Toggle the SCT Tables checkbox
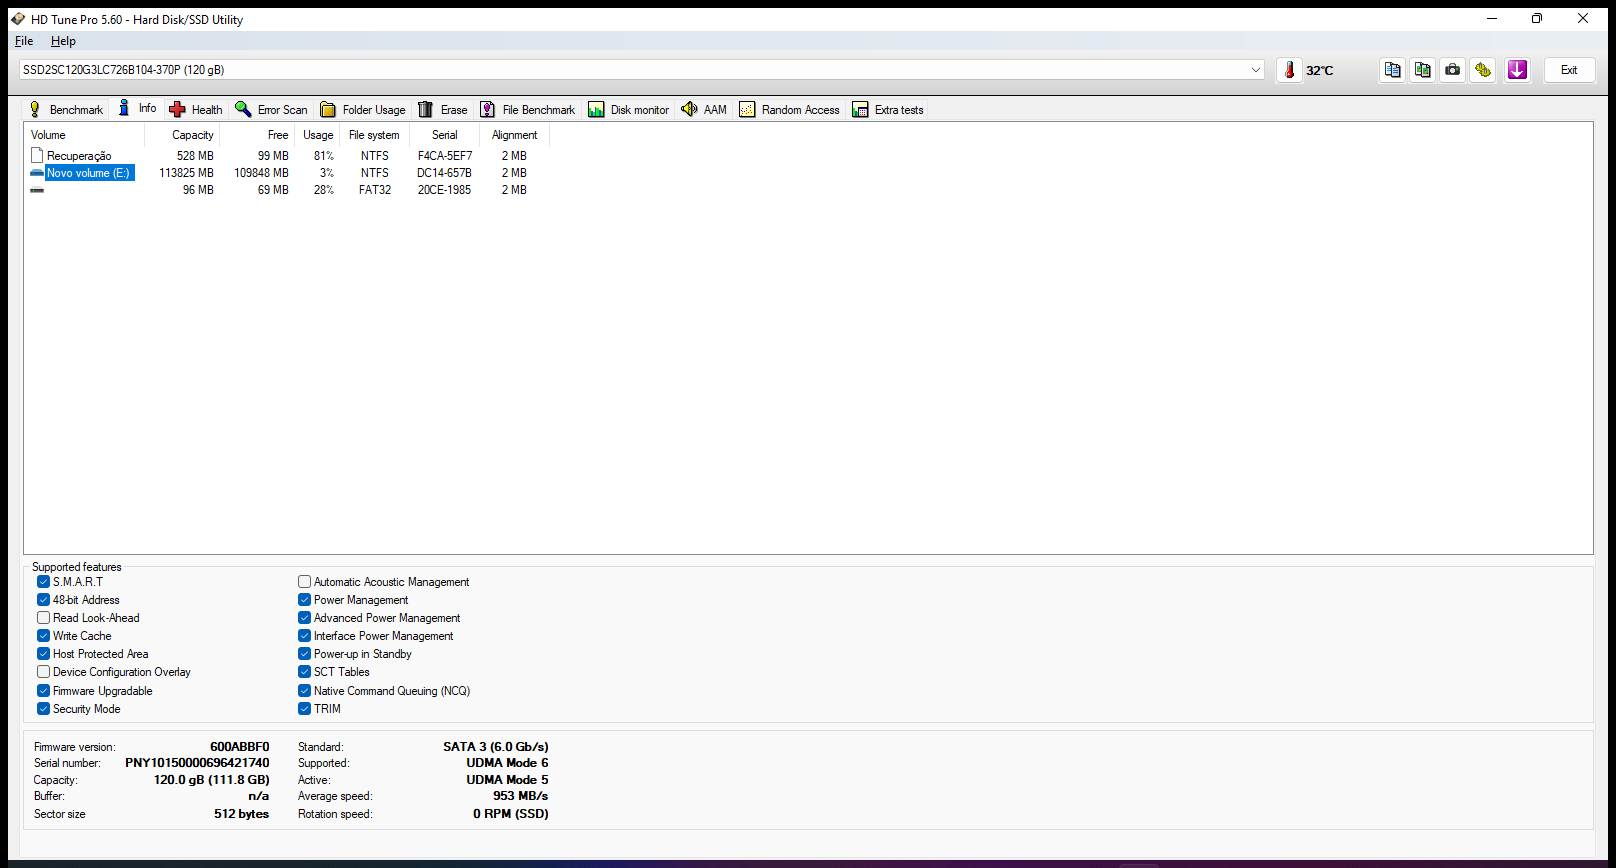This screenshot has width=1616, height=868. point(304,672)
